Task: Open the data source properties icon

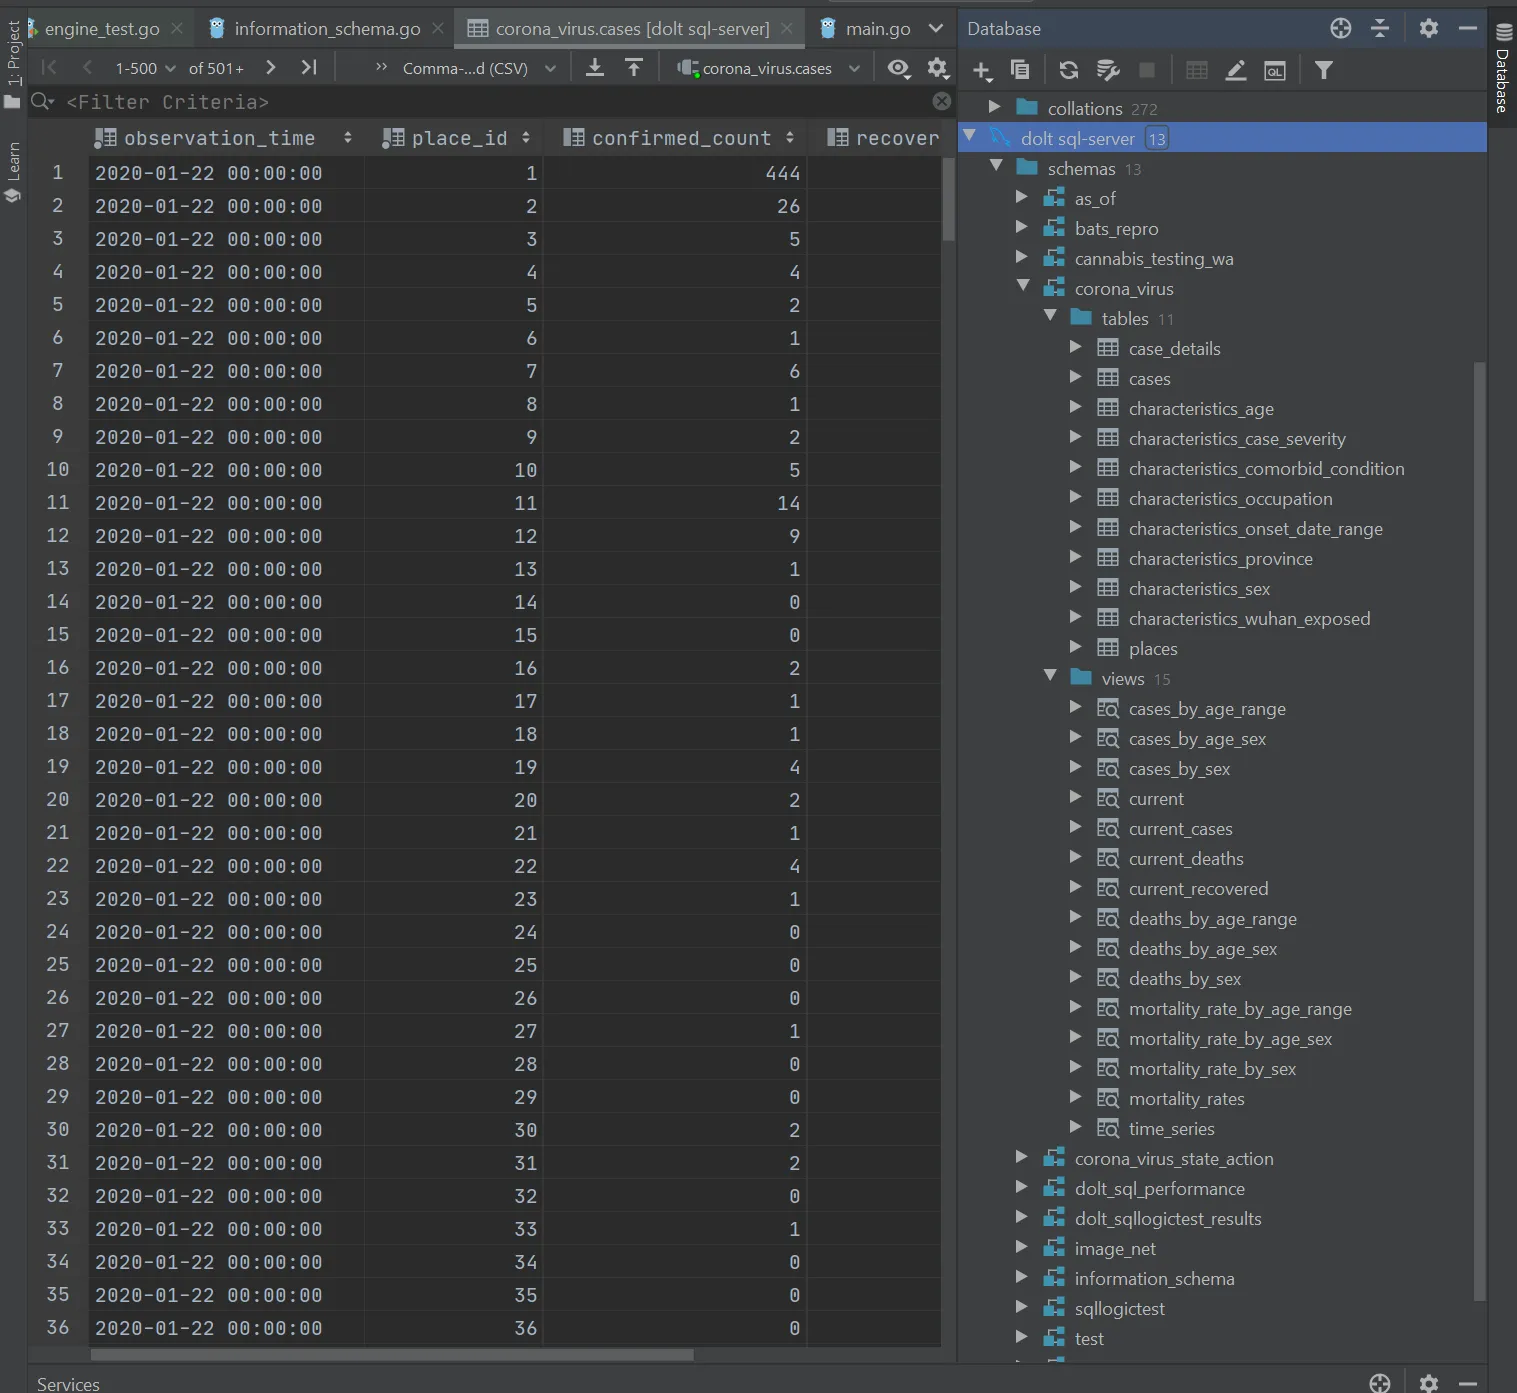Action: tap(1107, 70)
